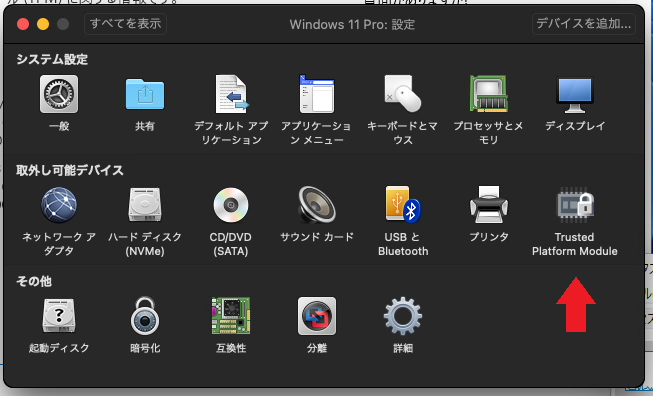Viewport: 653px width, 396px height.
Task: Open the 一般 (General) settings icon
Action: (x=59, y=94)
